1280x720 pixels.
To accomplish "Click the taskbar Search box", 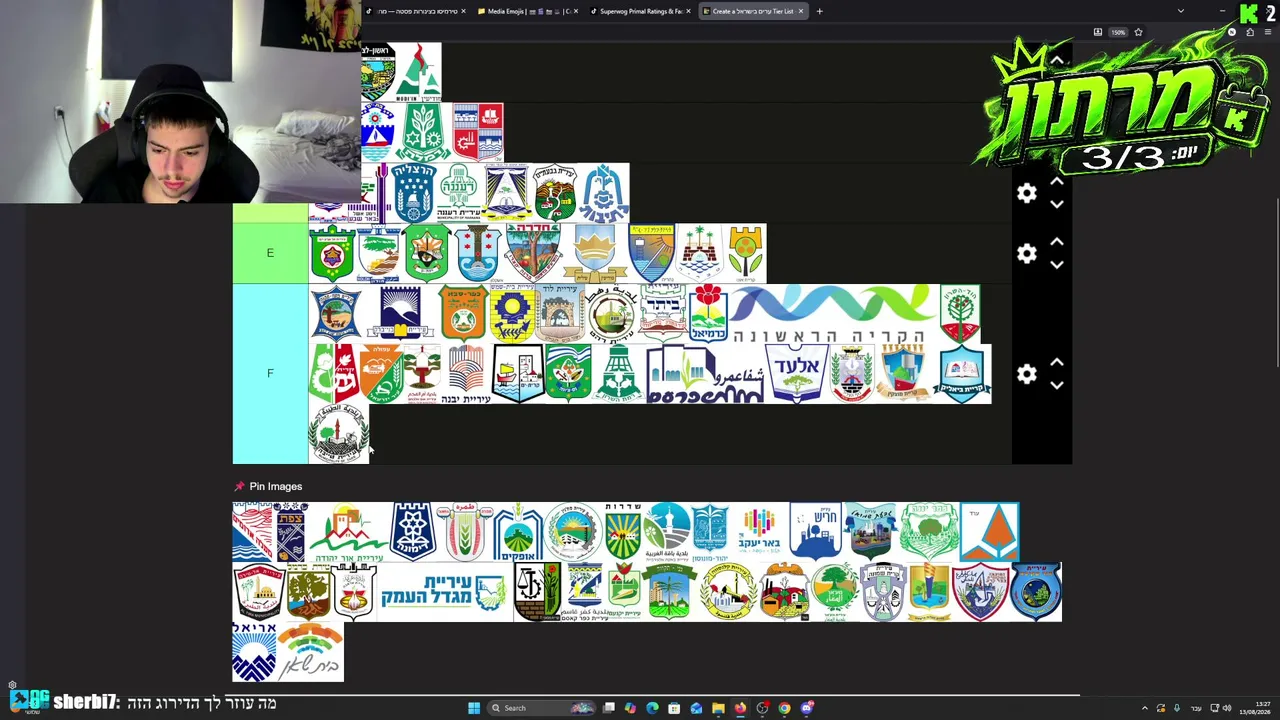I will tap(540, 708).
